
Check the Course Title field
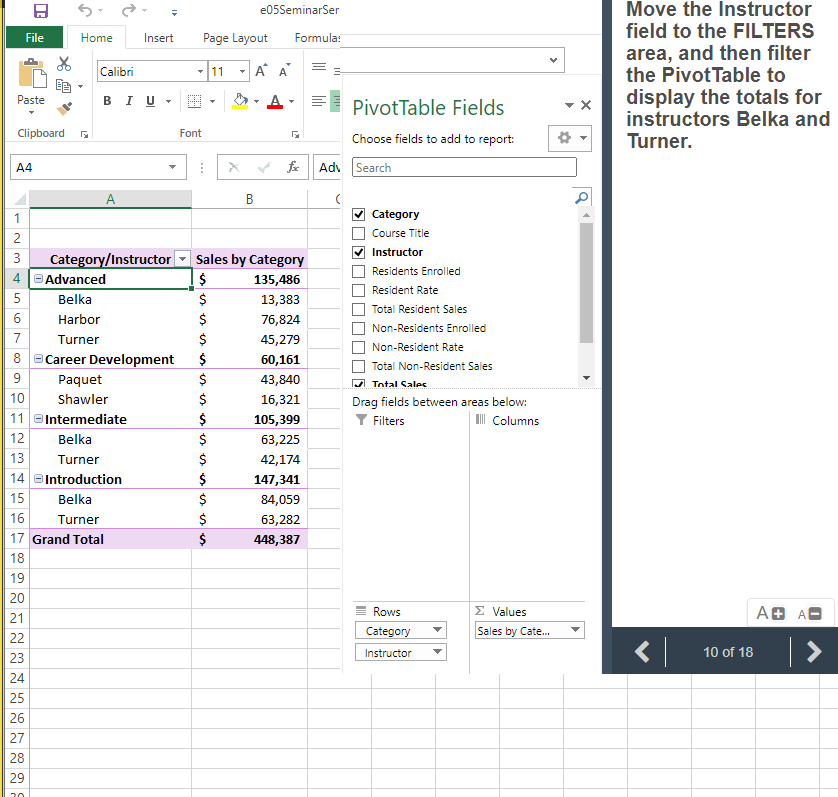[x=358, y=233]
